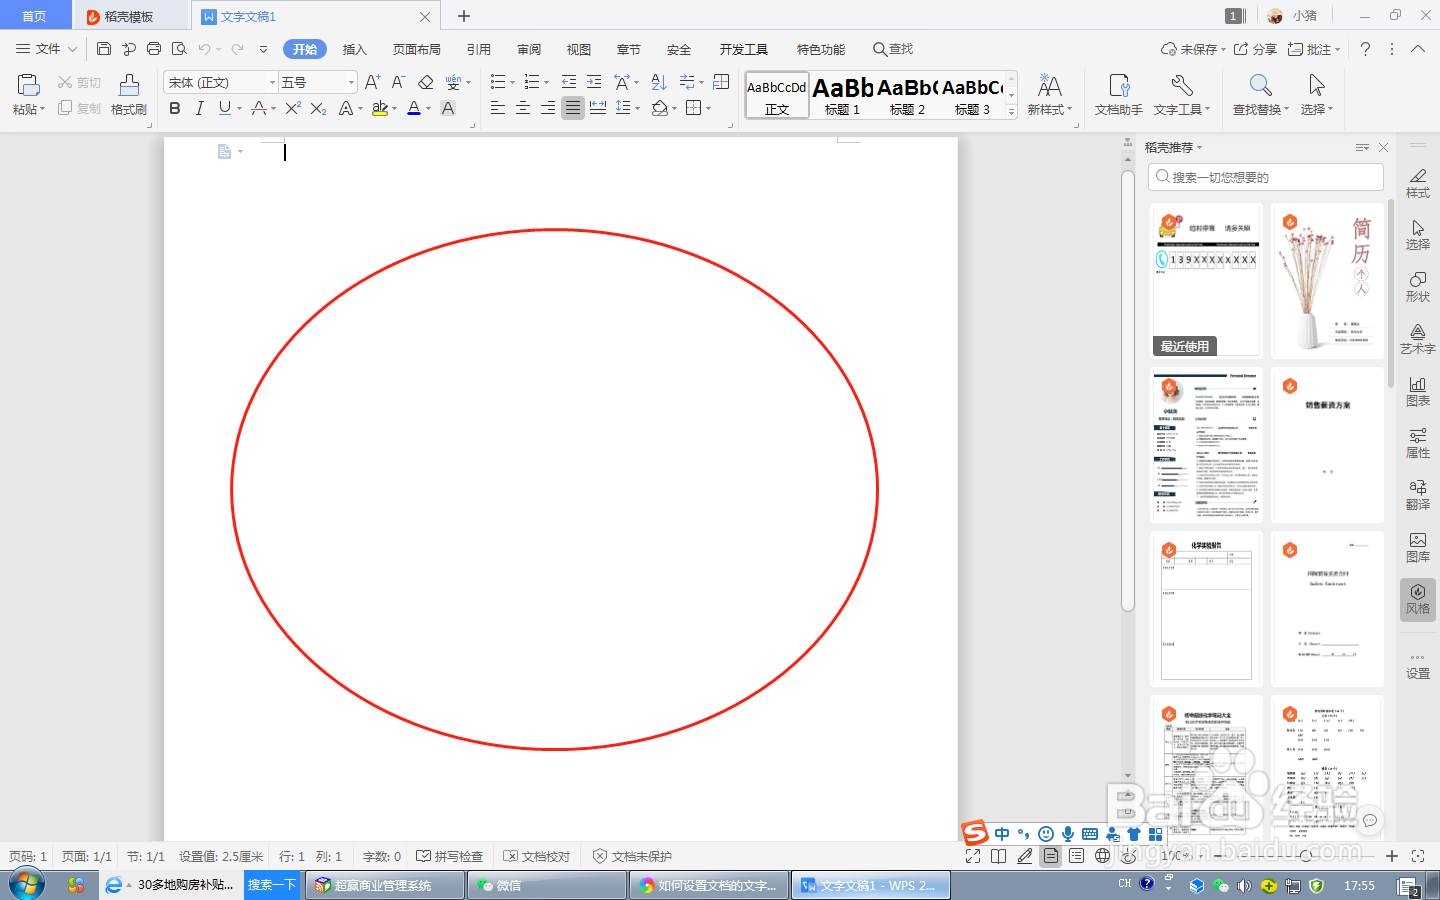Toggle Underline formatting

(225, 108)
